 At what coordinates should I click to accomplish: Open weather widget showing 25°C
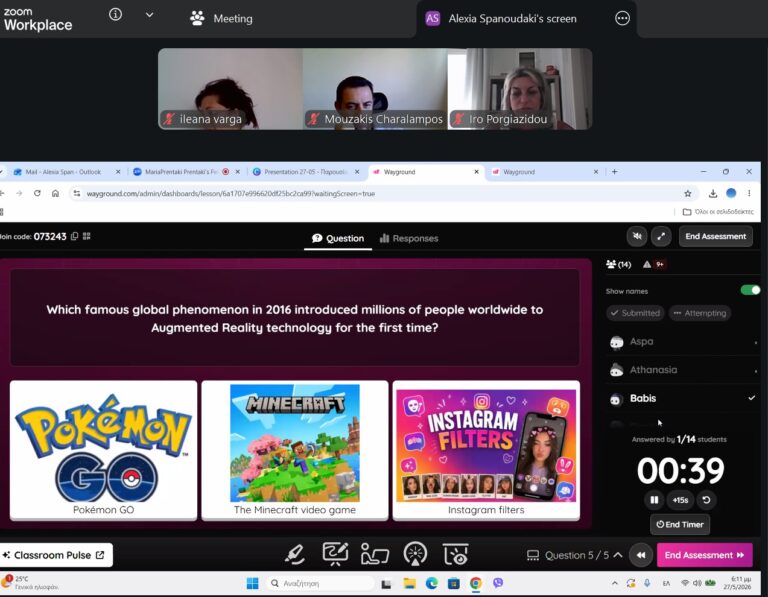click(30, 583)
